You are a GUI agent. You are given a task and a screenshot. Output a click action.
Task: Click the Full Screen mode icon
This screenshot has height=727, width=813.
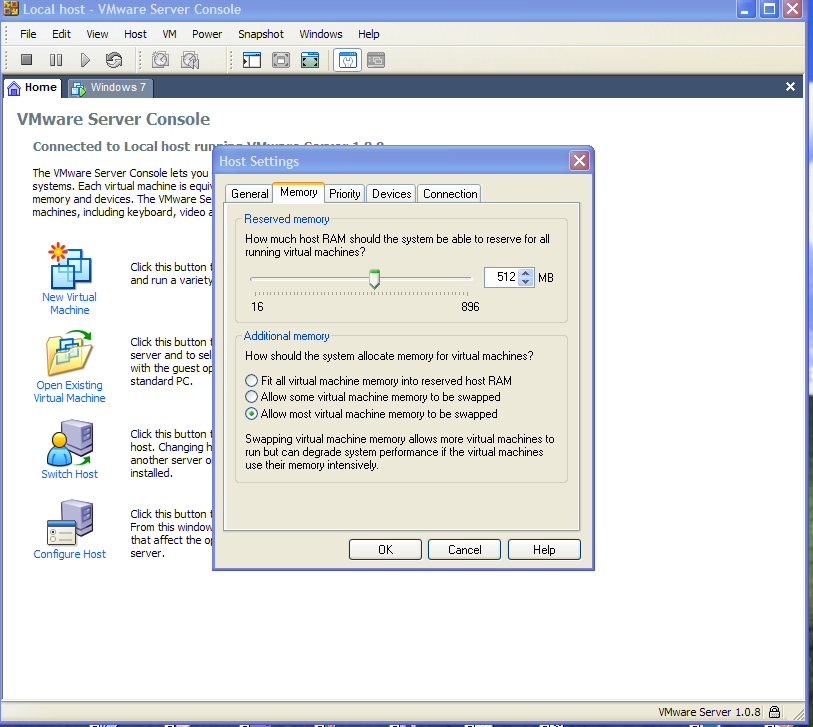(310, 60)
